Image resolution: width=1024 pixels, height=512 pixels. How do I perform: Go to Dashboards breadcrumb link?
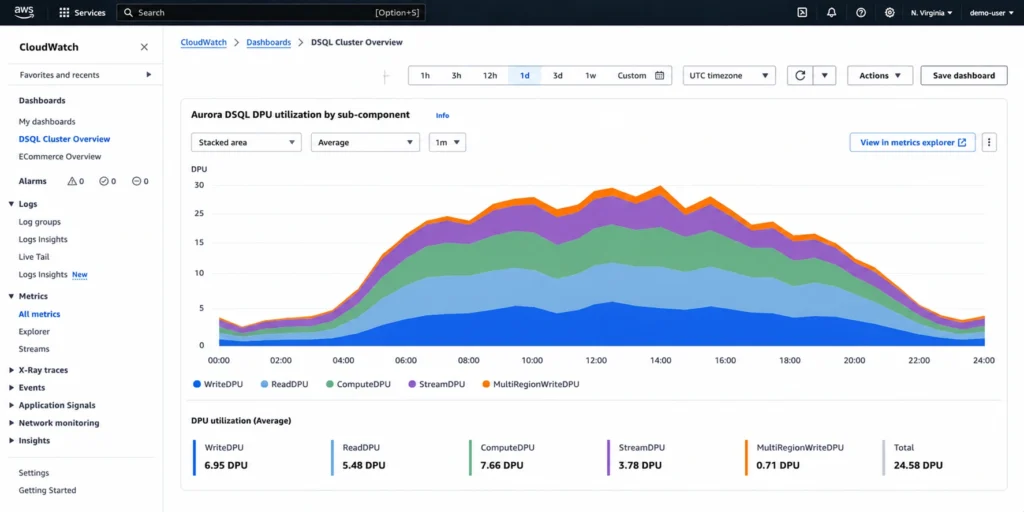click(x=268, y=42)
